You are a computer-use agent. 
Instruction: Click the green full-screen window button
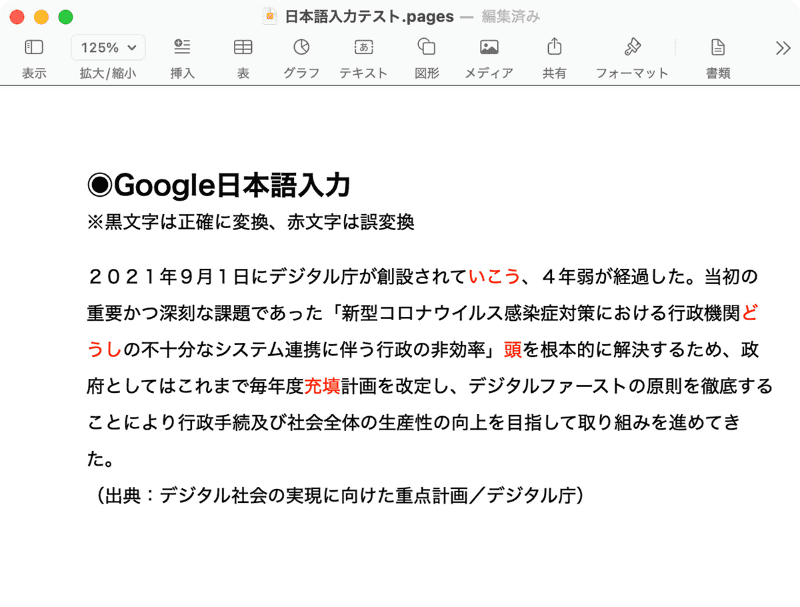coord(65,17)
